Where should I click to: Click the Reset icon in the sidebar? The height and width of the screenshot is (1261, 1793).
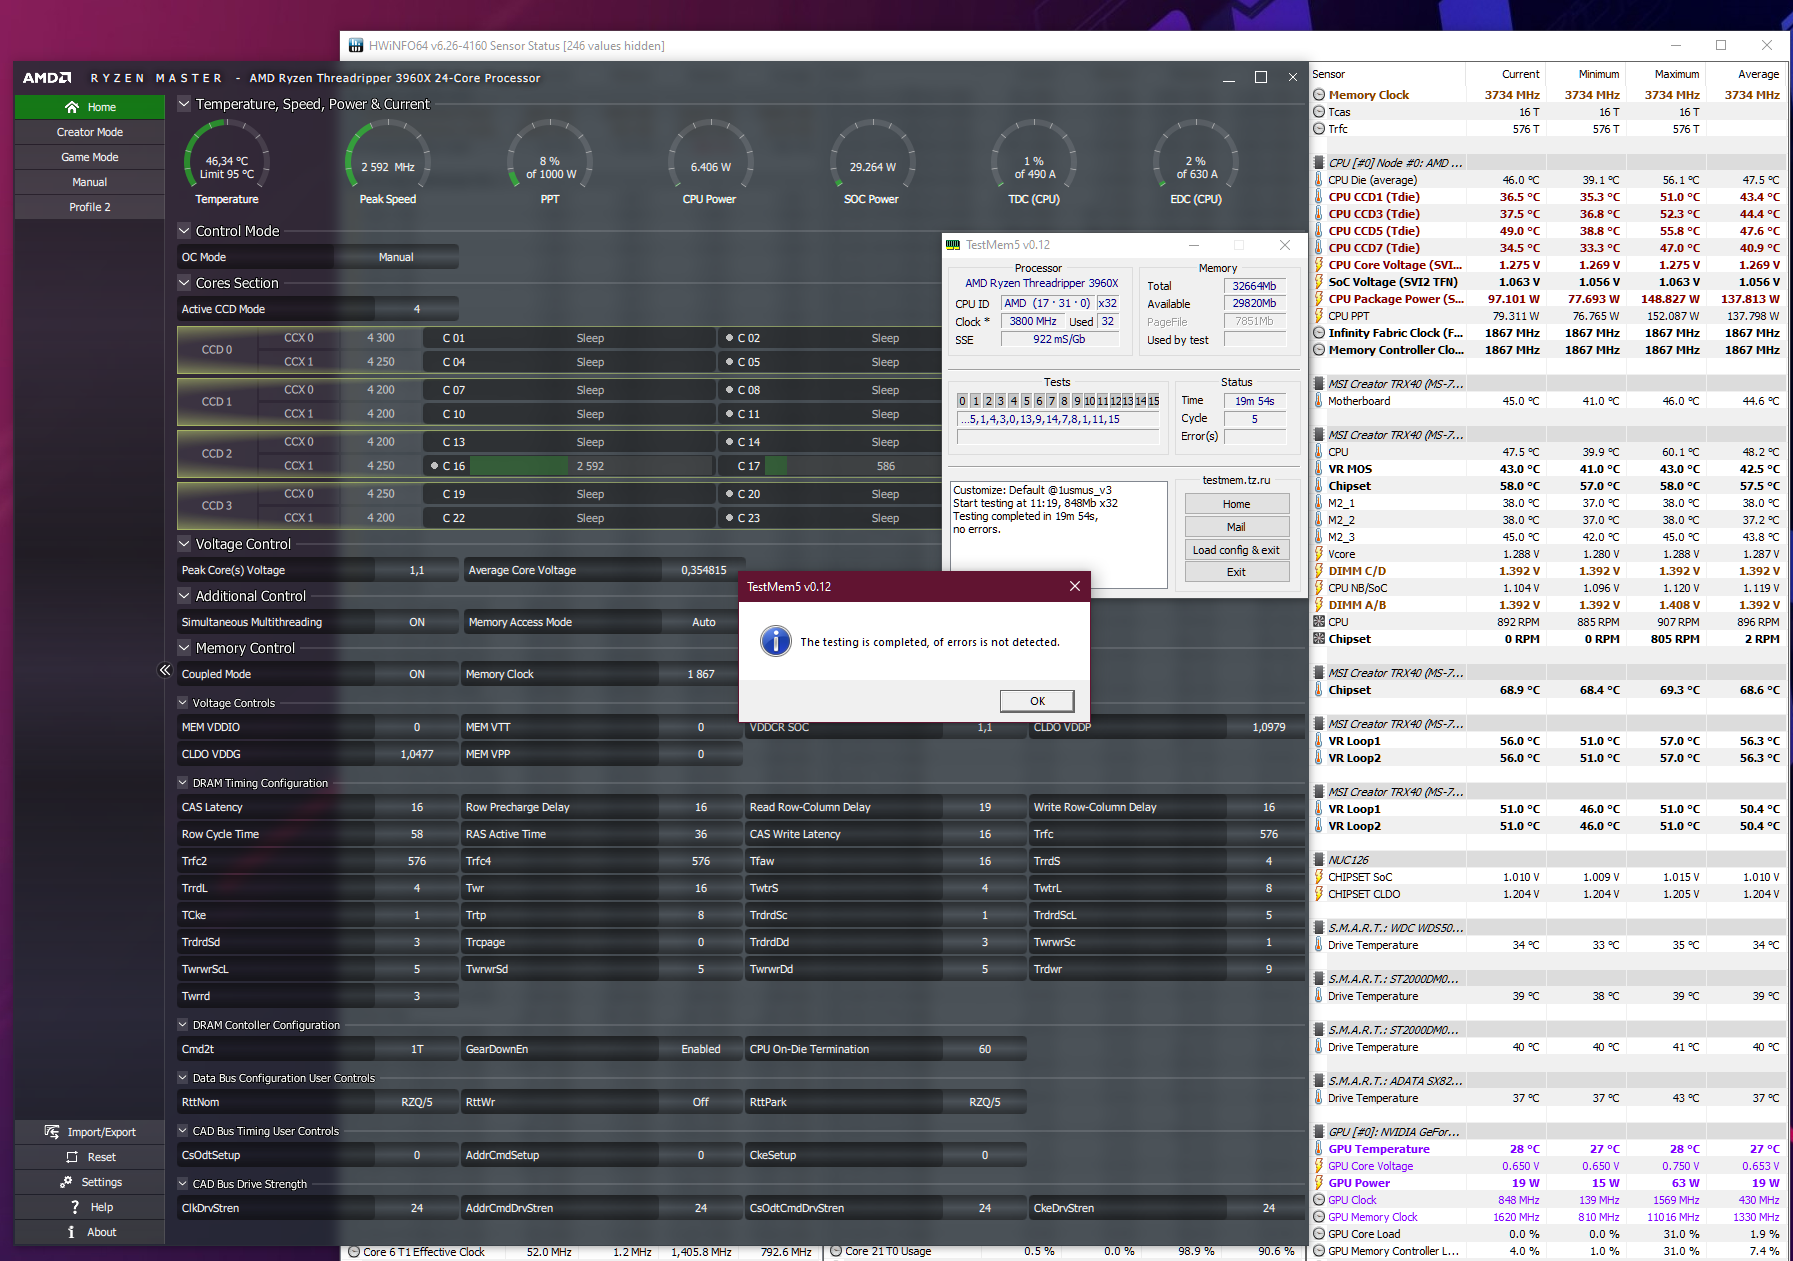(72, 1157)
